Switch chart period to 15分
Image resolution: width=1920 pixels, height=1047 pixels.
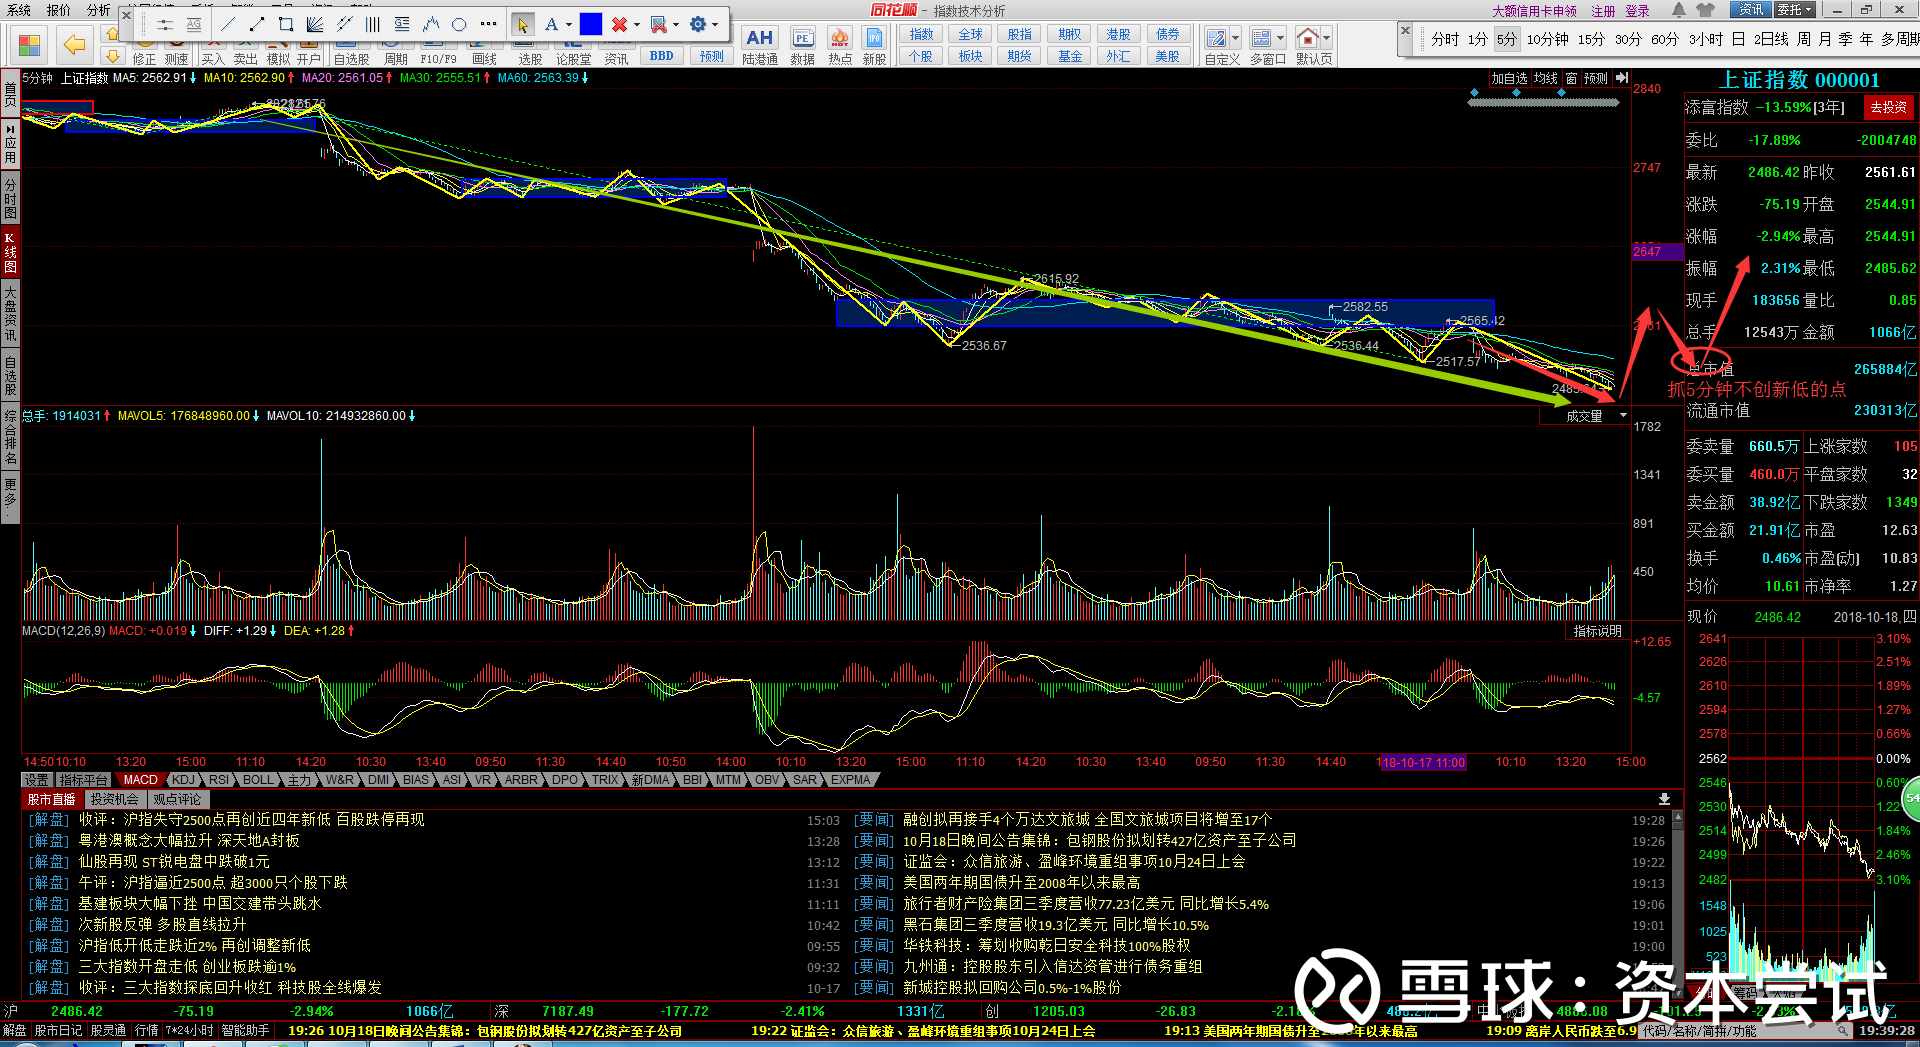click(1591, 39)
